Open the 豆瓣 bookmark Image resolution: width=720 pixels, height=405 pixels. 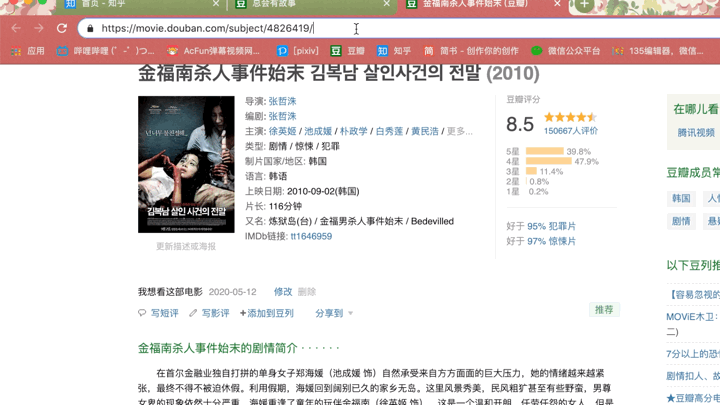coord(348,51)
